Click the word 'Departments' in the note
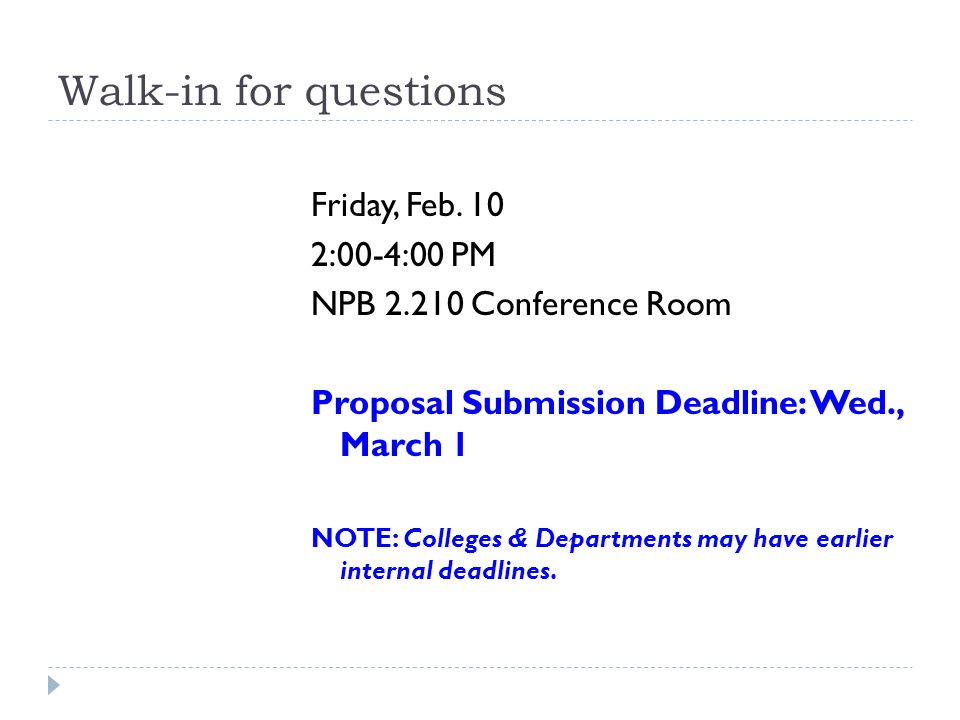This screenshot has height=720, width=960. [x=613, y=539]
